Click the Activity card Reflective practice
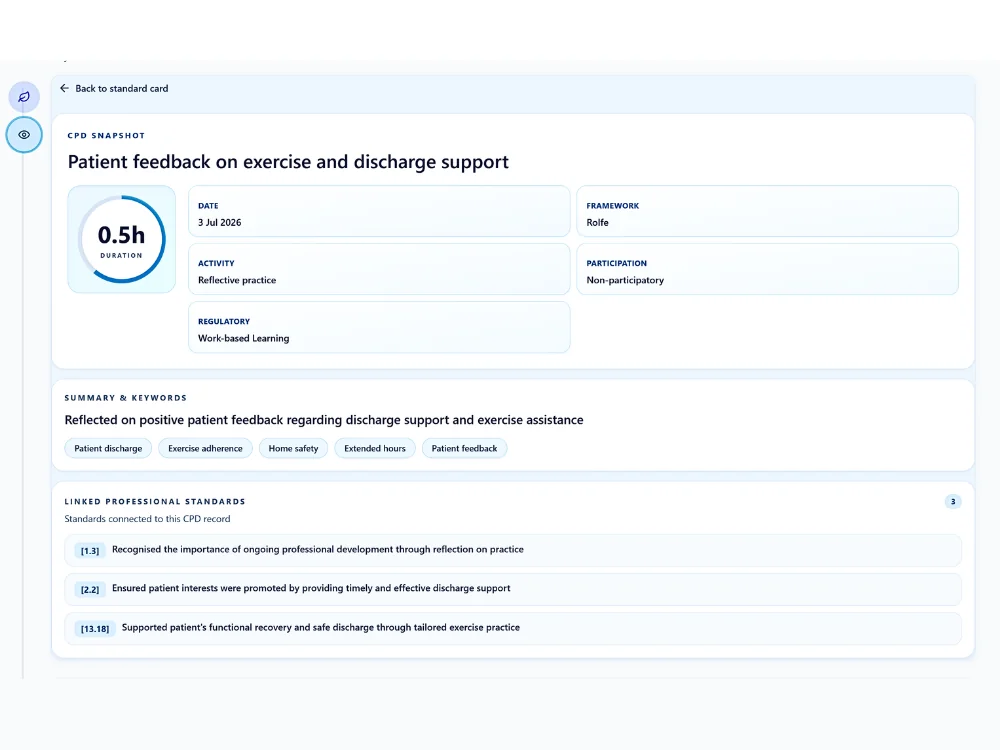Screen dimensions: 1000x750 point(379,269)
